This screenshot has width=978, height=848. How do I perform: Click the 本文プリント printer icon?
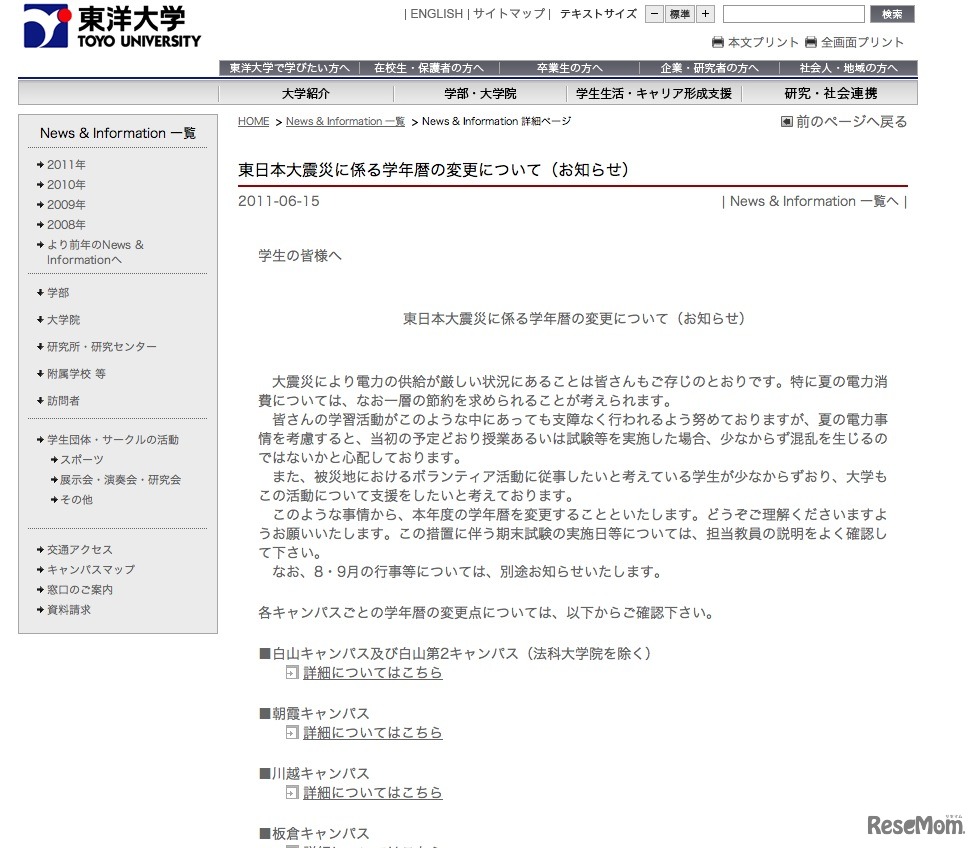[x=719, y=41]
